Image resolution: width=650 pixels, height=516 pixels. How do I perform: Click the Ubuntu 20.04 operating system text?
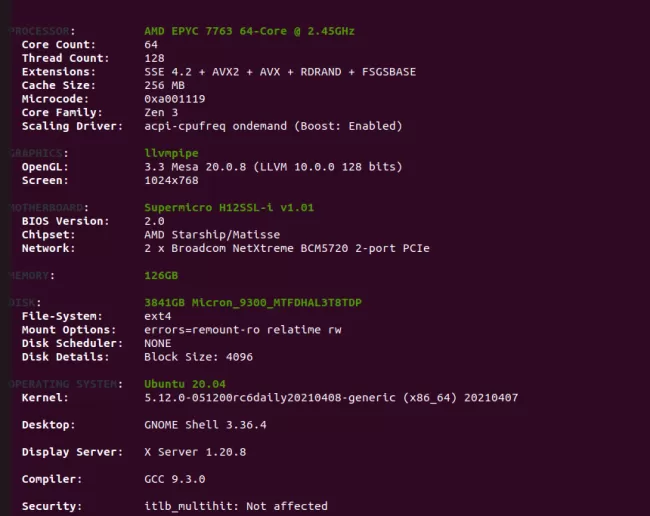185,384
